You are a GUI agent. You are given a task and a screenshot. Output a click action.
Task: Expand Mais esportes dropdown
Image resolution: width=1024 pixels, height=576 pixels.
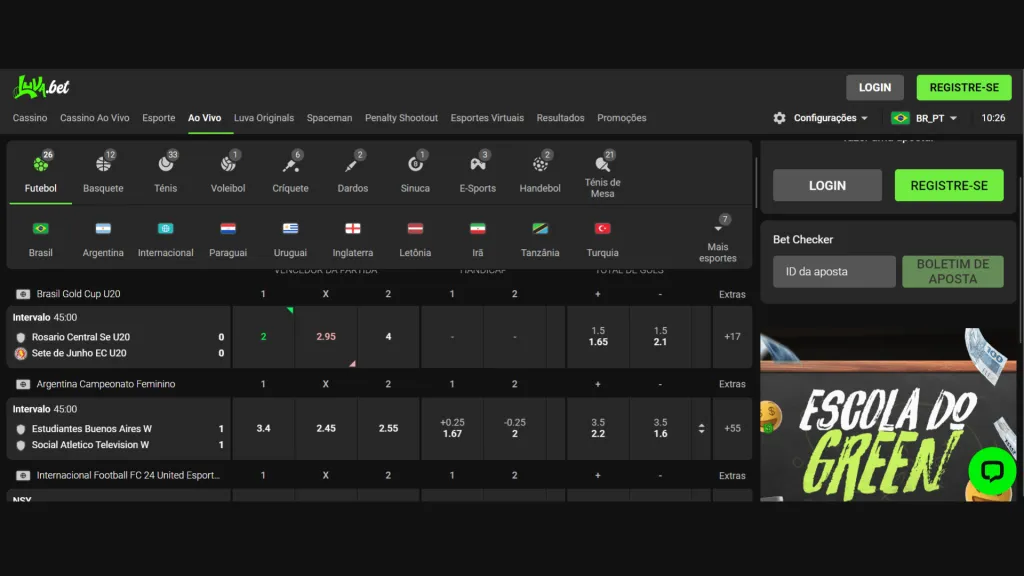pos(718,240)
